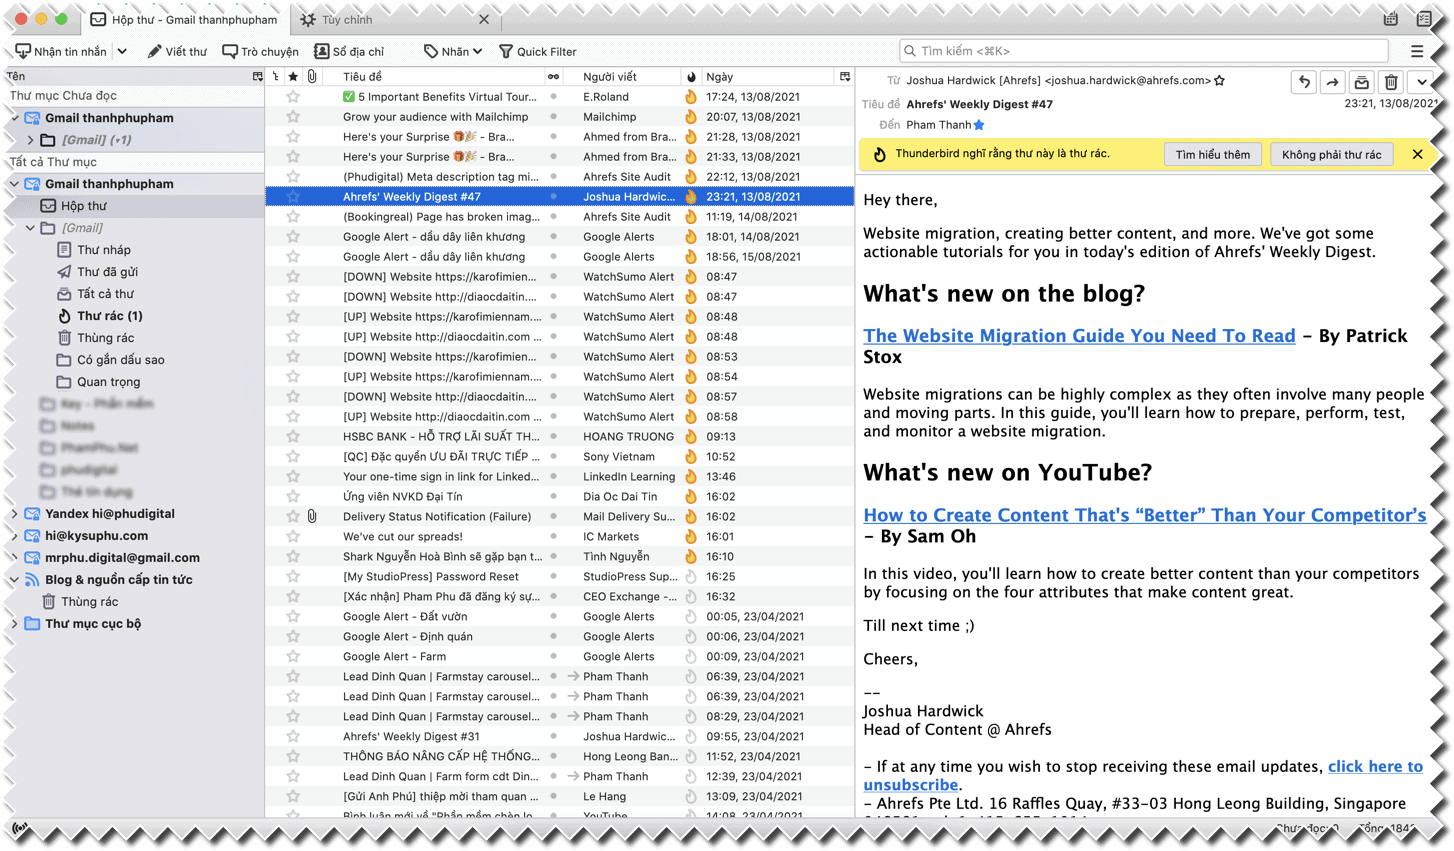Click the Nhận tin nhắn get messages button

coord(61,51)
